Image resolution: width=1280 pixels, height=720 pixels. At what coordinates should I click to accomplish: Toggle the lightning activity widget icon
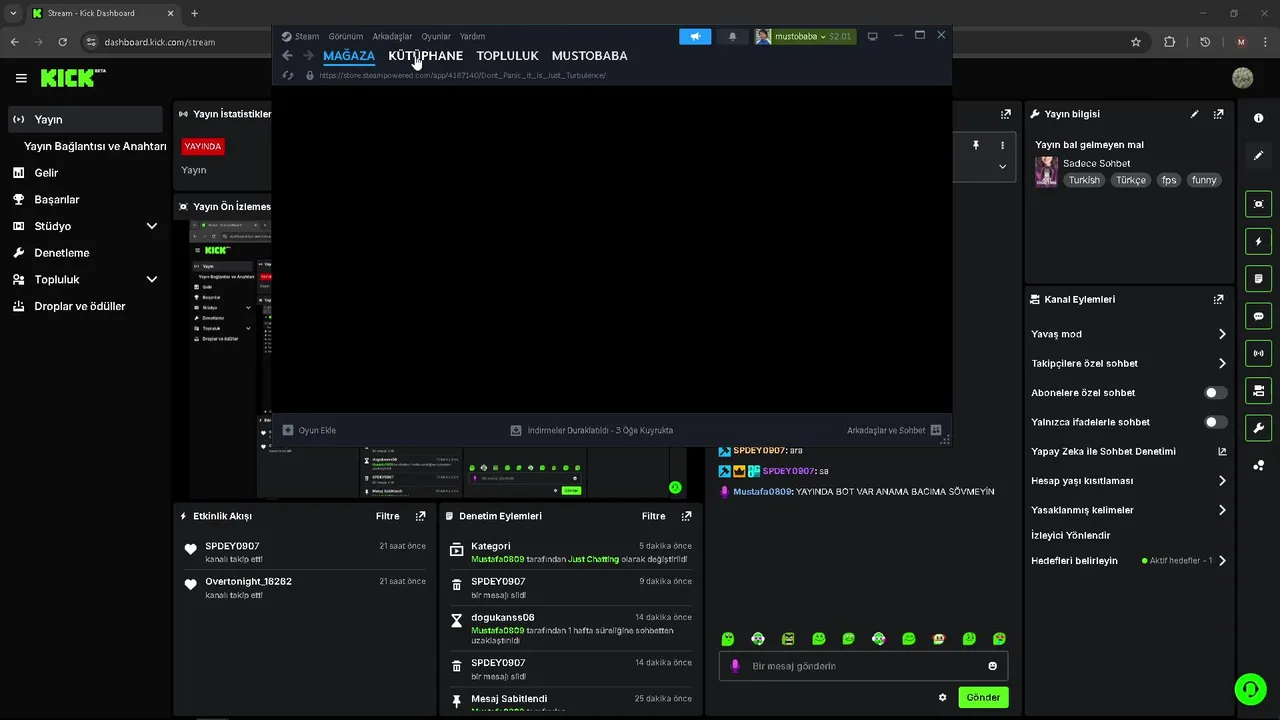point(1258,241)
